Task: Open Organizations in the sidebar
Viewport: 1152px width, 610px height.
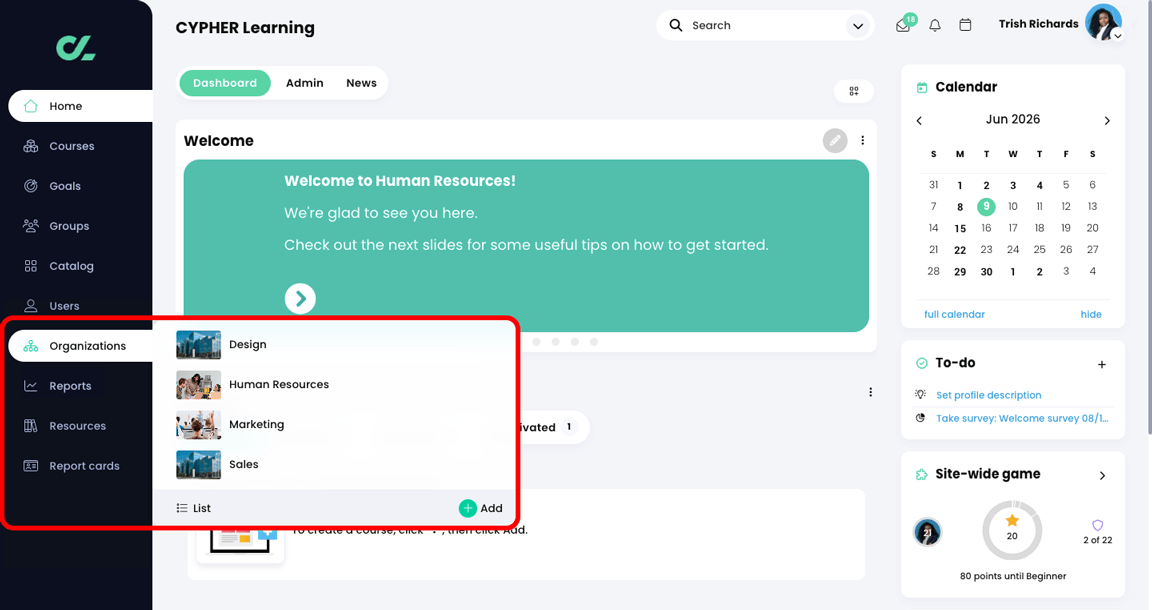Action: point(80,346)
